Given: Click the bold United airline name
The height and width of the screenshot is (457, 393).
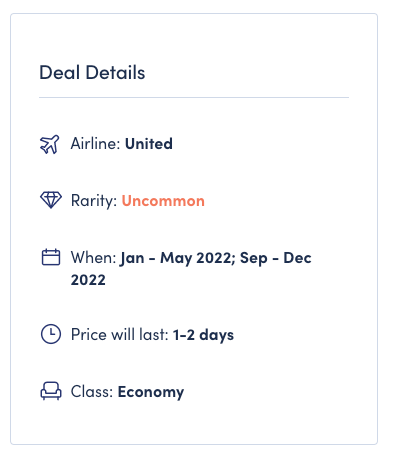Looking at the screenshot, I should point(149,144).
